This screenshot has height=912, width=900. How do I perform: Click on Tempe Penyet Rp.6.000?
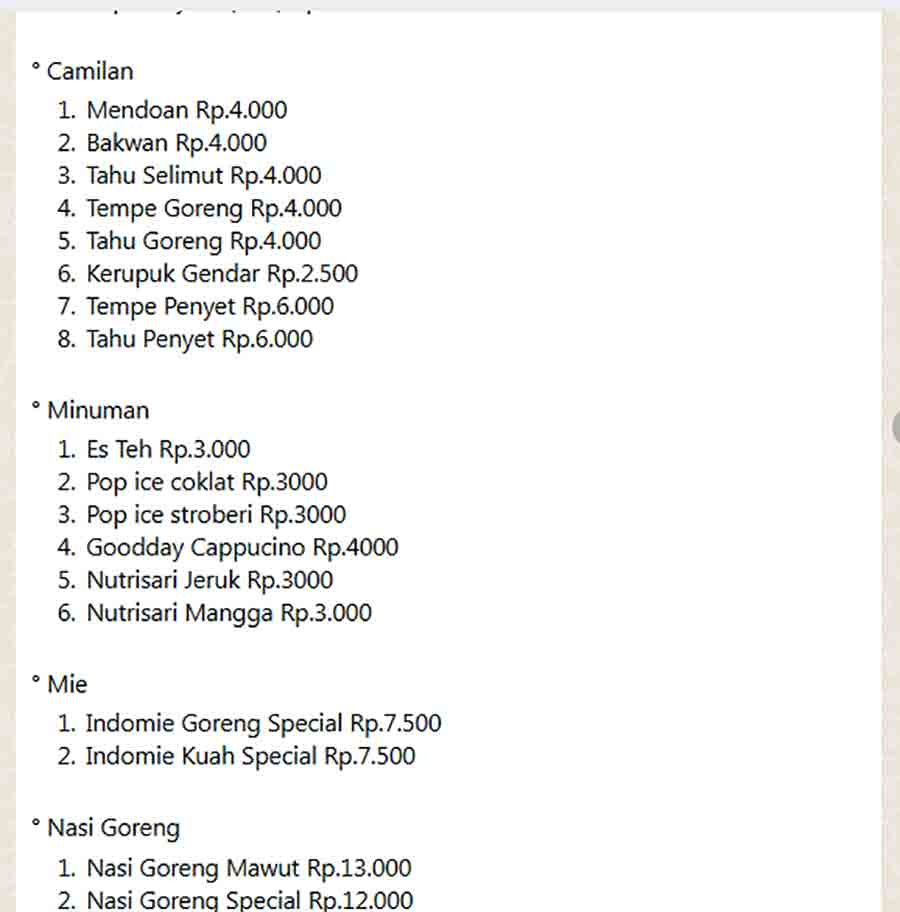coord(209,306)
